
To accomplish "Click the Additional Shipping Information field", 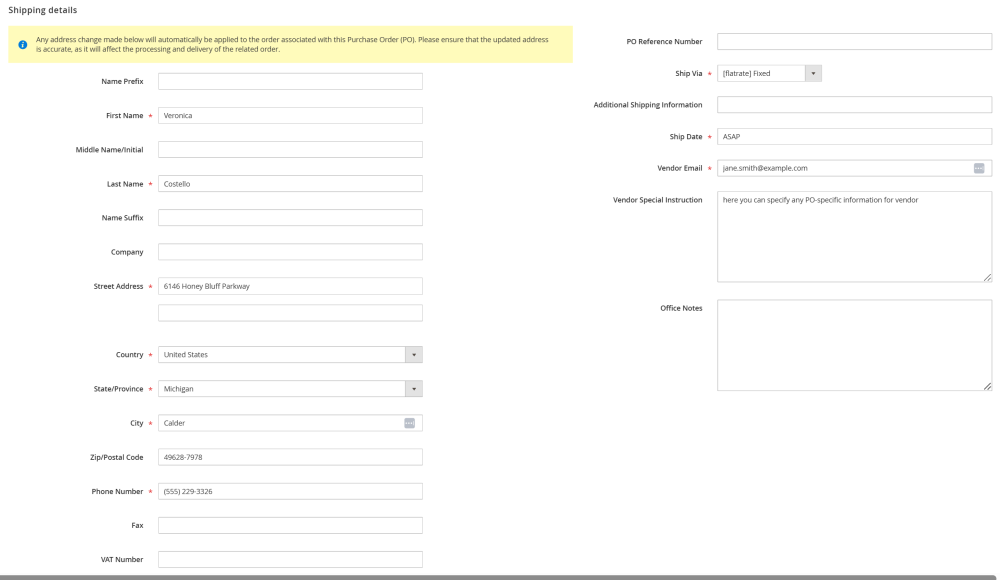I will pyautogui.click(x=855, y=105).
